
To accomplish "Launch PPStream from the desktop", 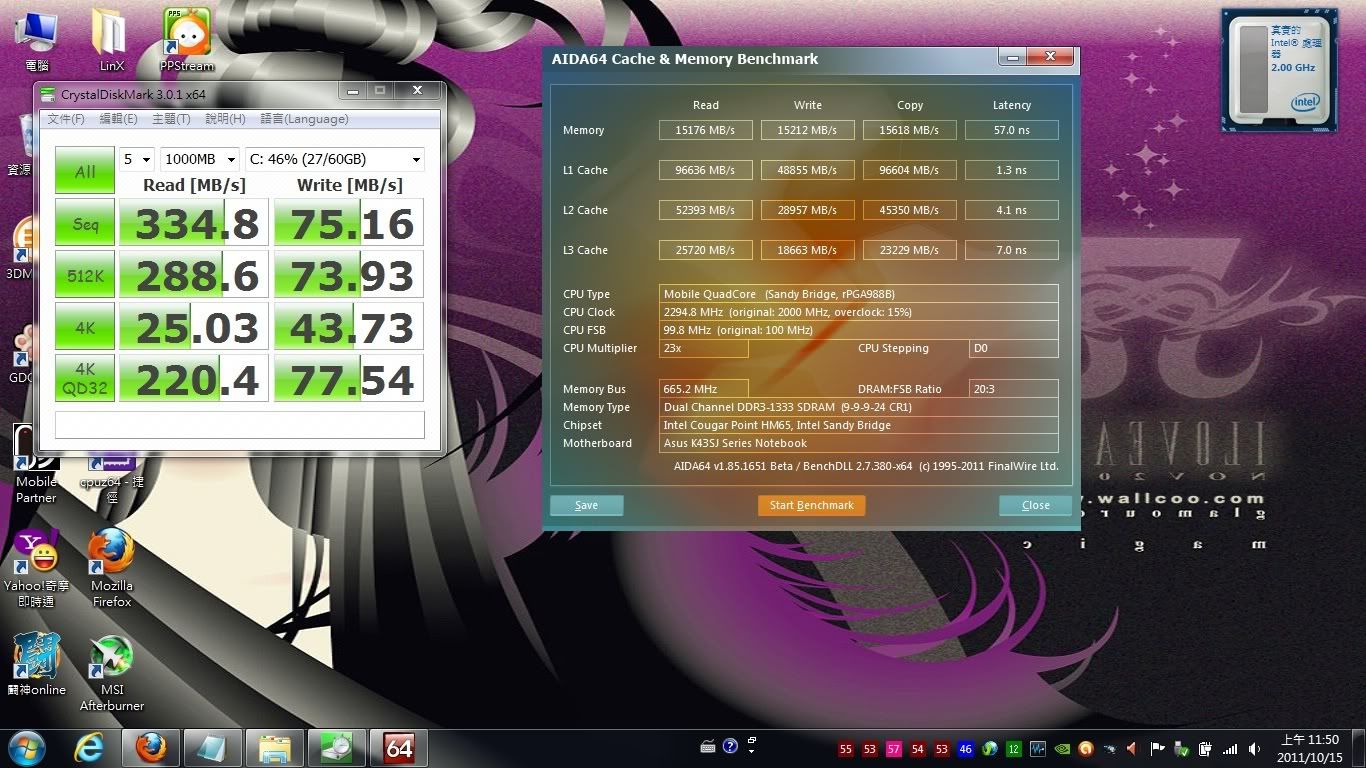I will [186, 40].
